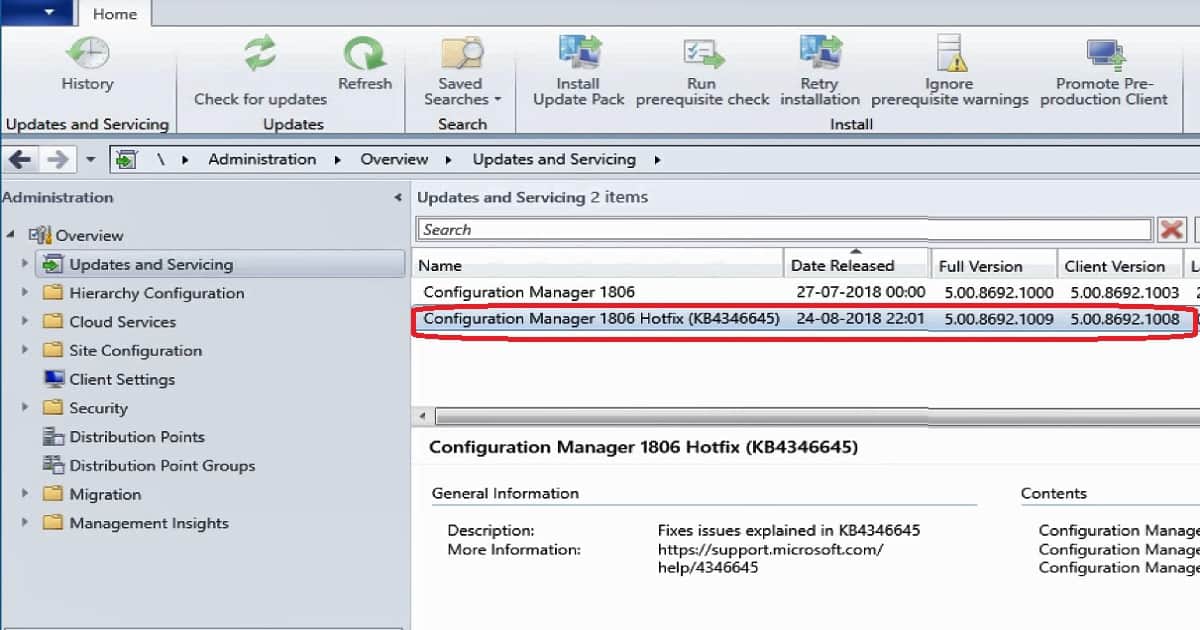Click the horizontal scrollbar under the list
Viewport: 1200px width, 630px height.
(815, 416)
